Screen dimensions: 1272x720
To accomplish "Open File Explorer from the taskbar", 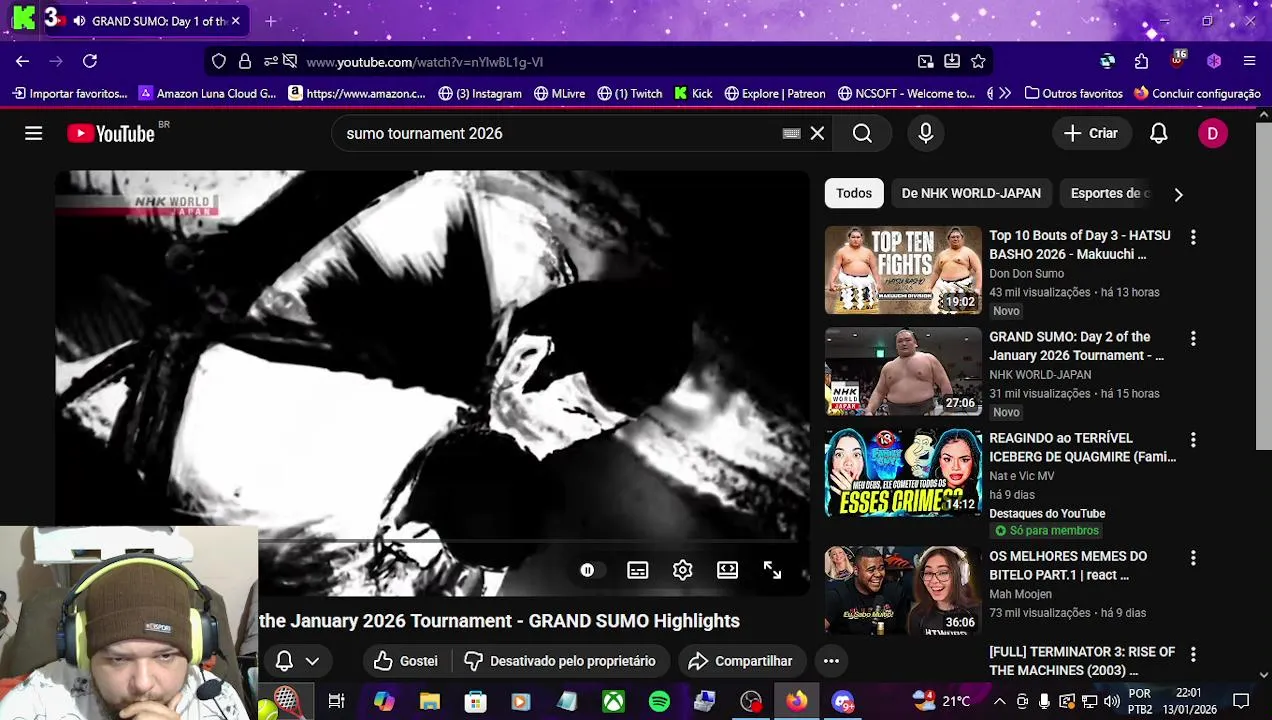I will click(x=429, y=701).
